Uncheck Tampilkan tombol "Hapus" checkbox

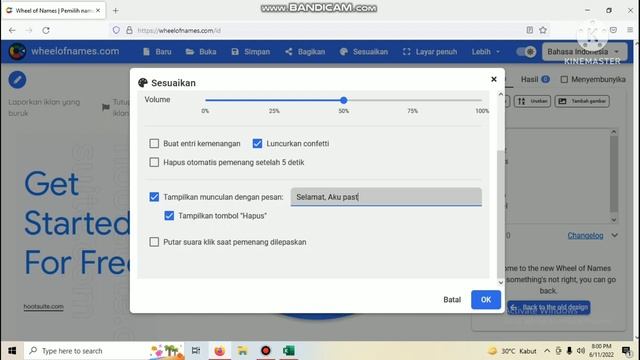pyautogui.click(x=169, y=216)
